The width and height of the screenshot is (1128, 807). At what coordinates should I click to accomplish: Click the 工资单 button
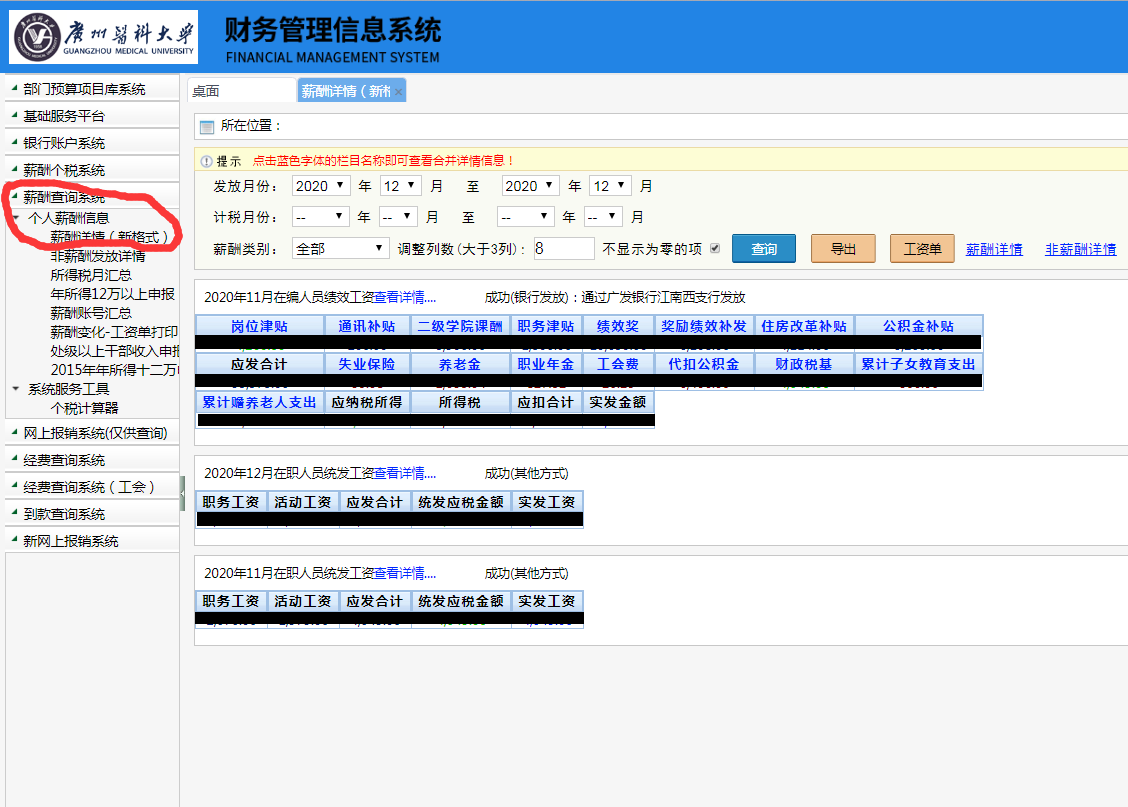point(921,249)
